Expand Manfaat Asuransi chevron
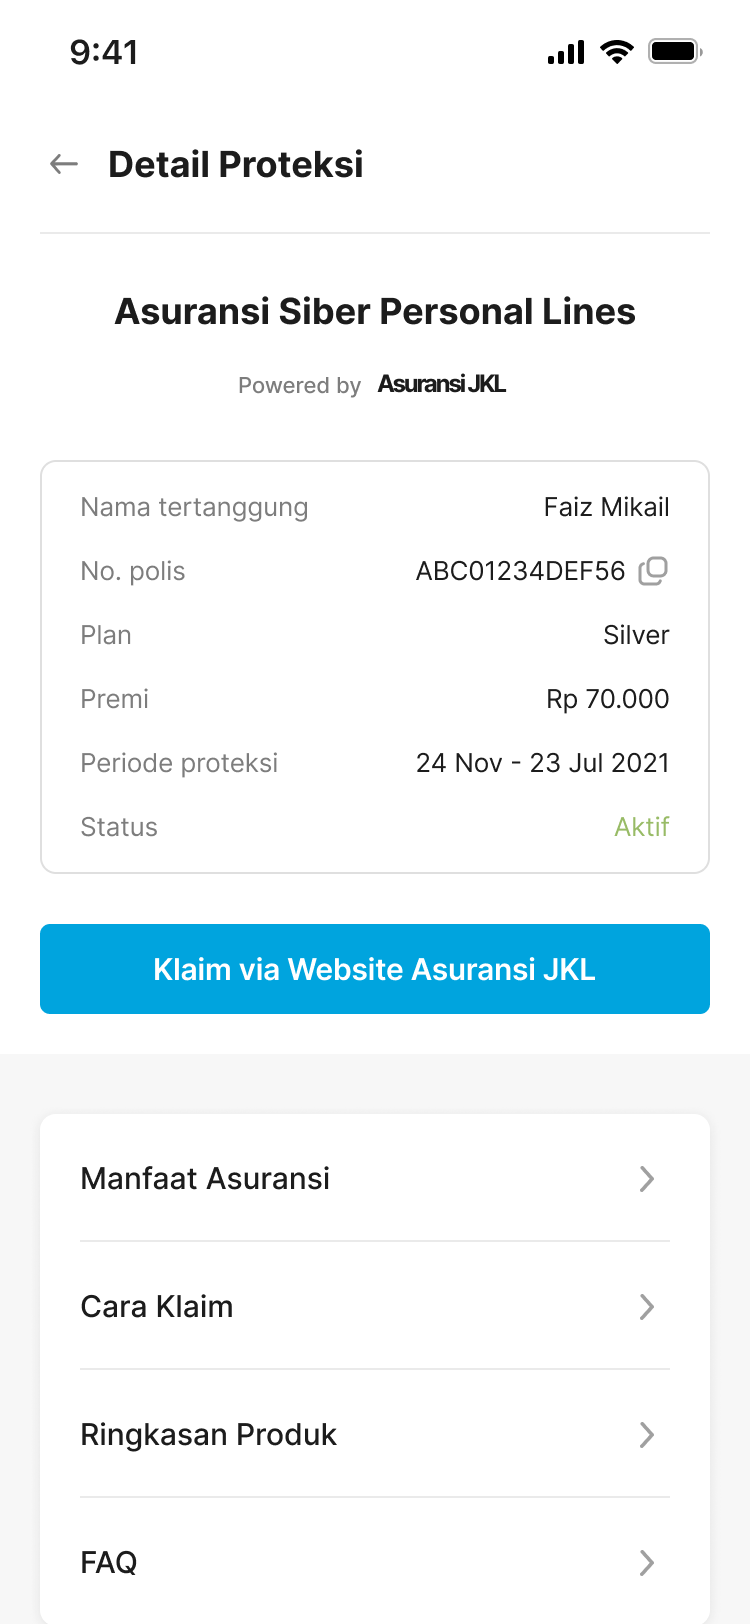 647,1179
